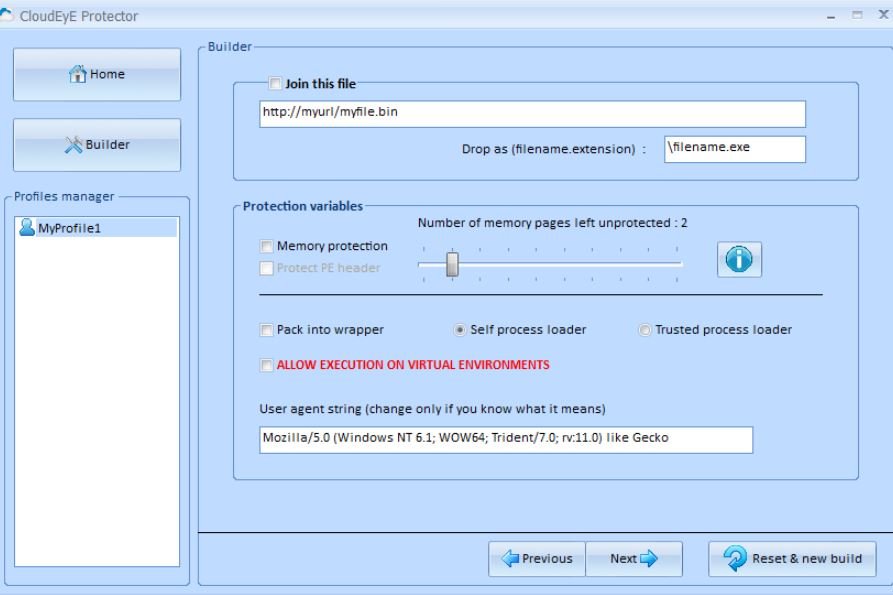The height and width of the screenshot is (595, 893).
Task: Close the CloudEyE Protector window
Action: [x=883, y=15]
